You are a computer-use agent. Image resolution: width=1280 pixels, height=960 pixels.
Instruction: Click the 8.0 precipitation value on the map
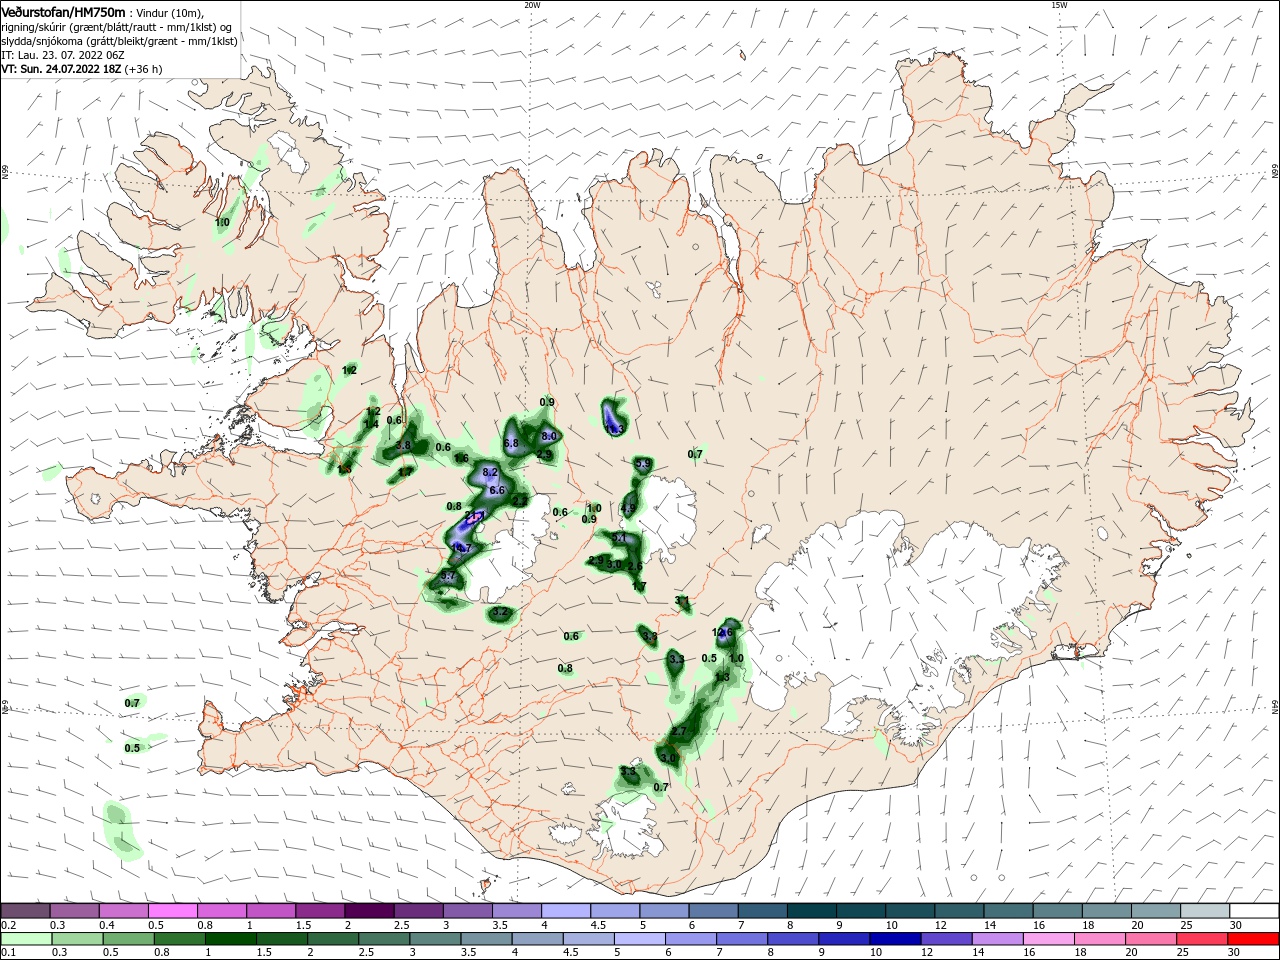tap(549, 437)
